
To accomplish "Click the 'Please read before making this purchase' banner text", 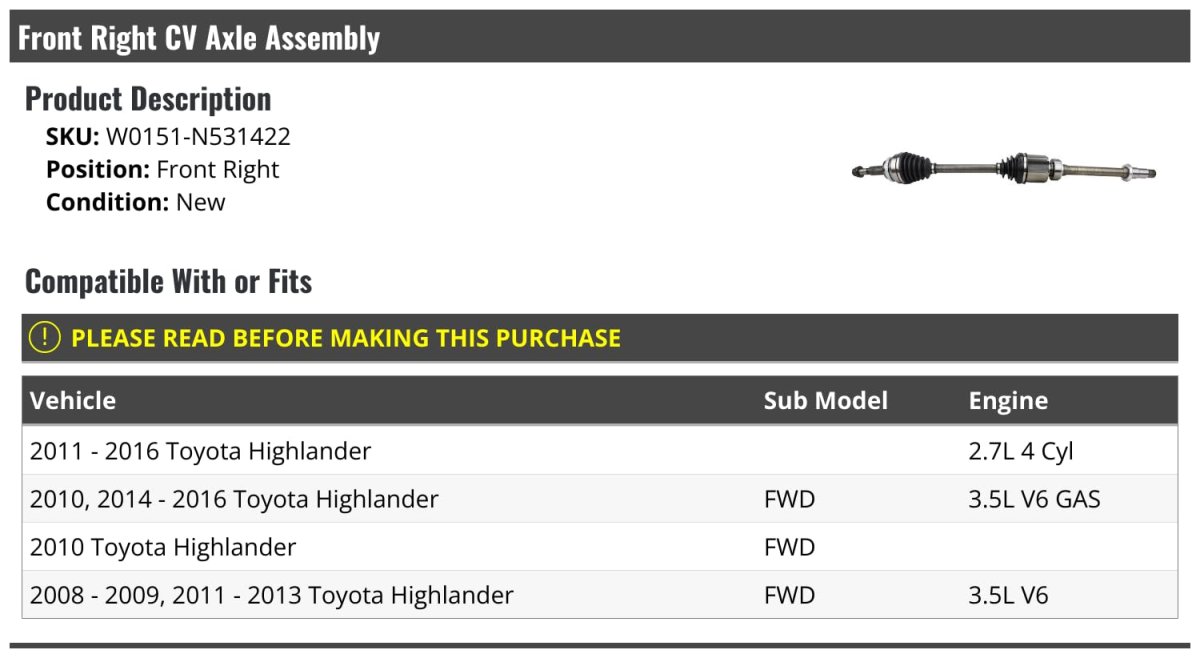I will pos(346,338).
